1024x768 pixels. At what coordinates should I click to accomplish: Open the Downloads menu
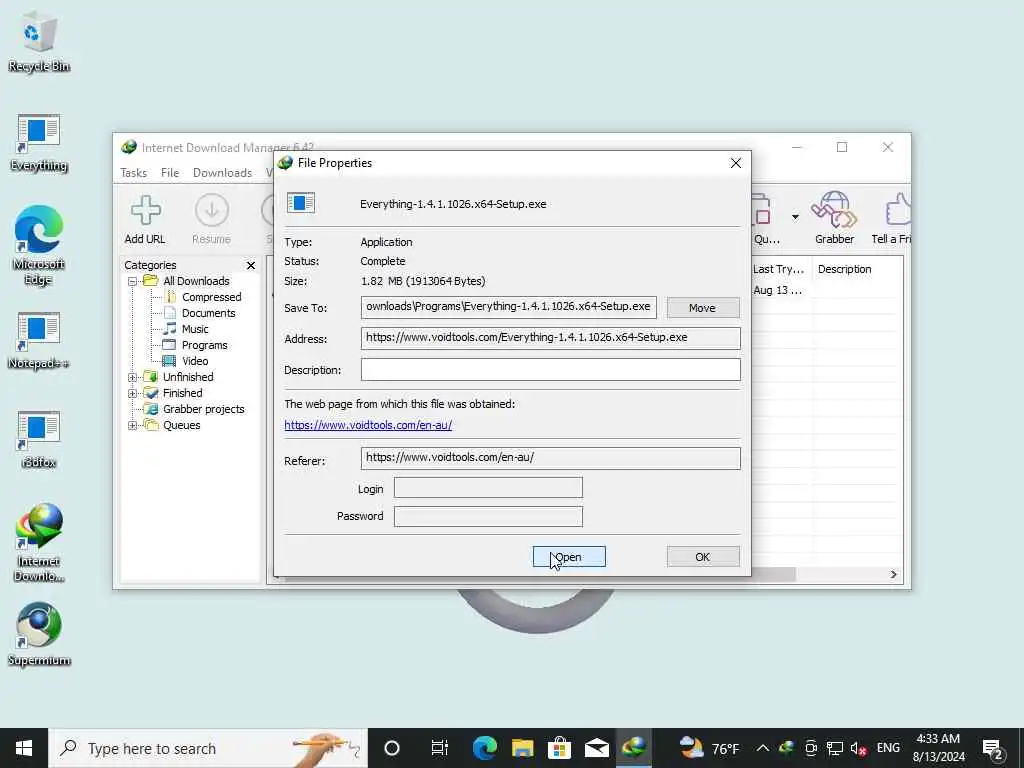coord(222,172)
